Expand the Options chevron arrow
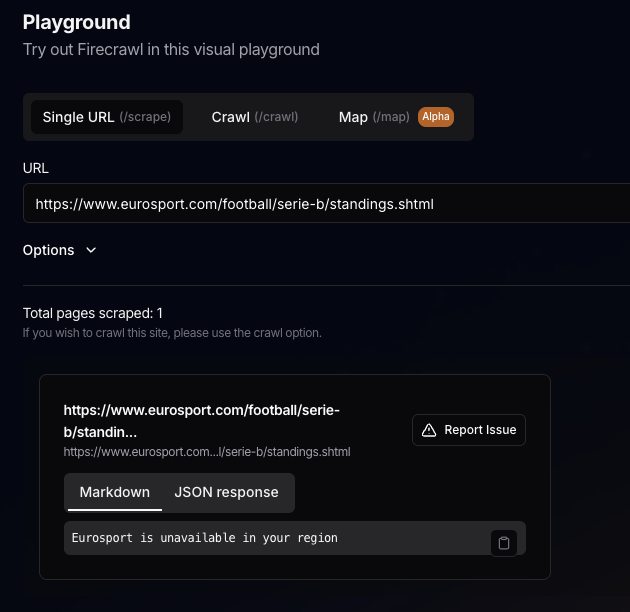Viewport: 630px width, 612px height. [91, 251]
